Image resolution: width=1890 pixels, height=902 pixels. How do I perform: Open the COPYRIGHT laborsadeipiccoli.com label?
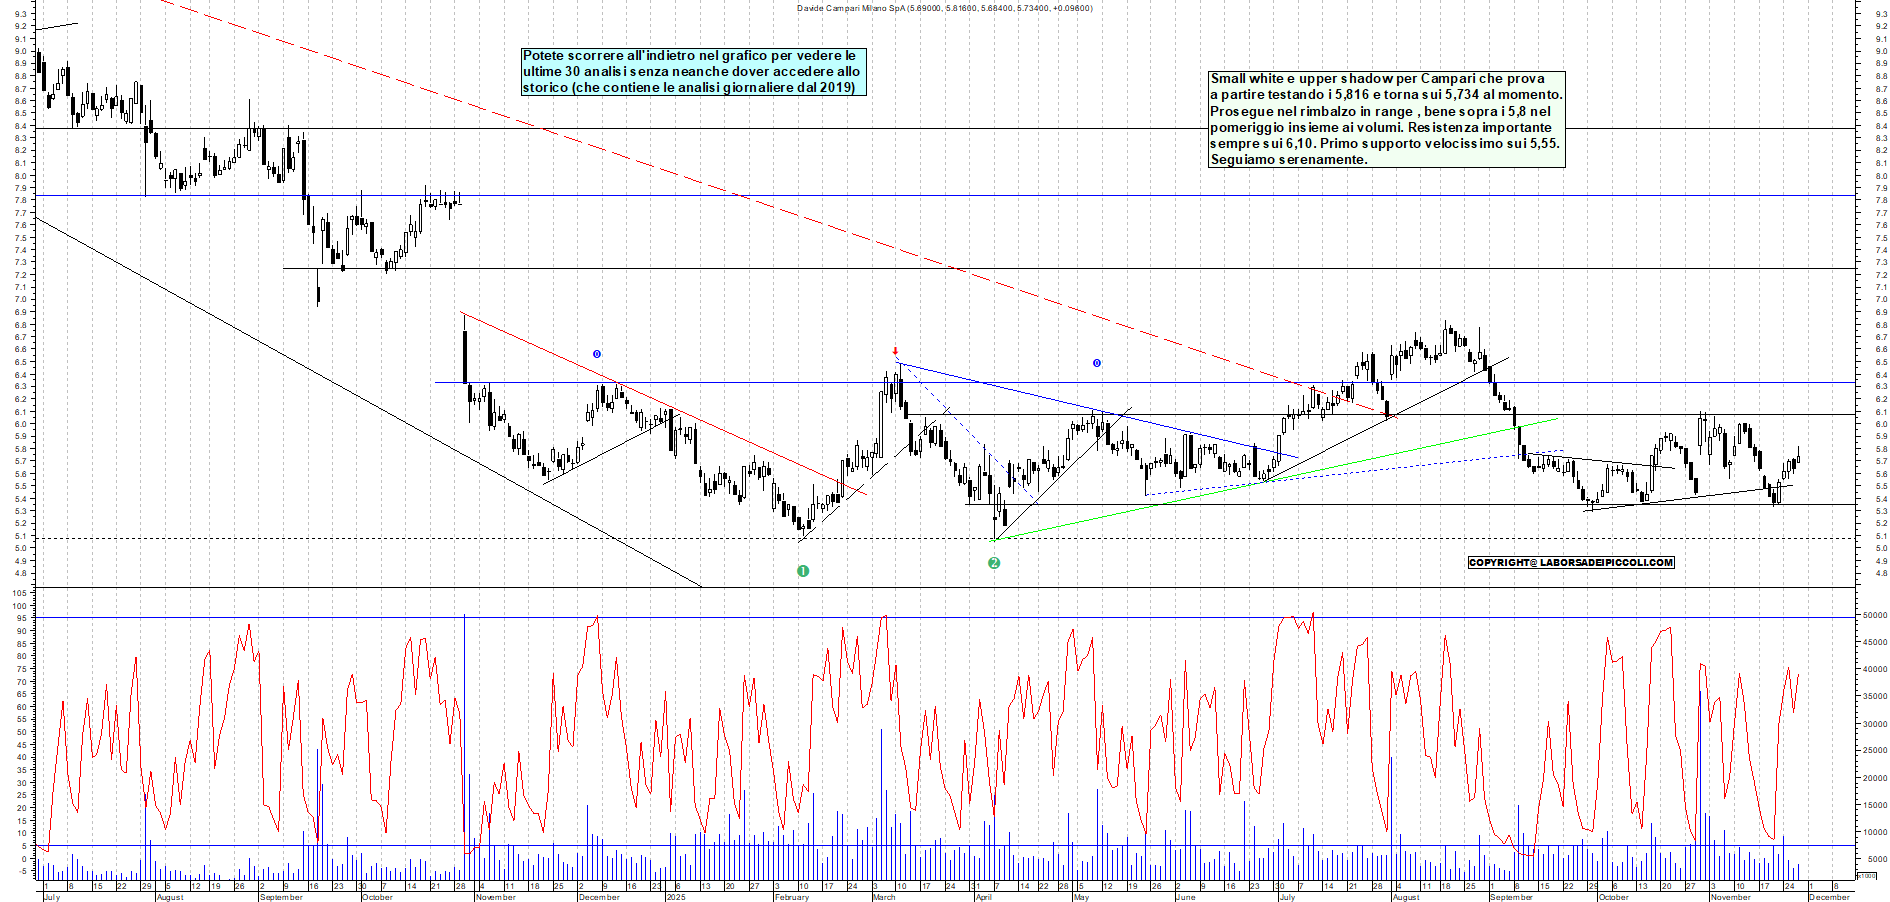[x=1570, y=562]
